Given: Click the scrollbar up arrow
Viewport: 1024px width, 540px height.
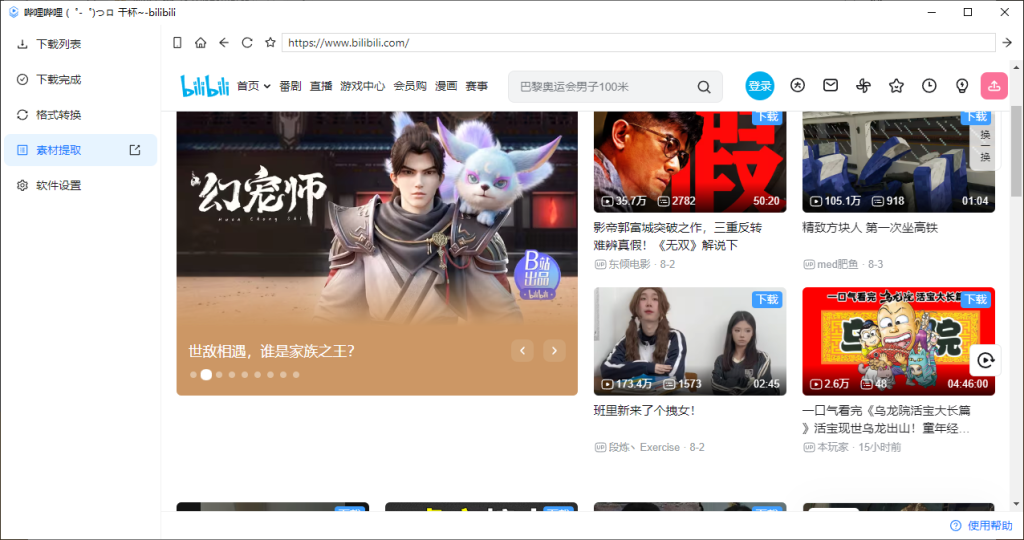Looking at the screenshot, I should pos(1016,67).
